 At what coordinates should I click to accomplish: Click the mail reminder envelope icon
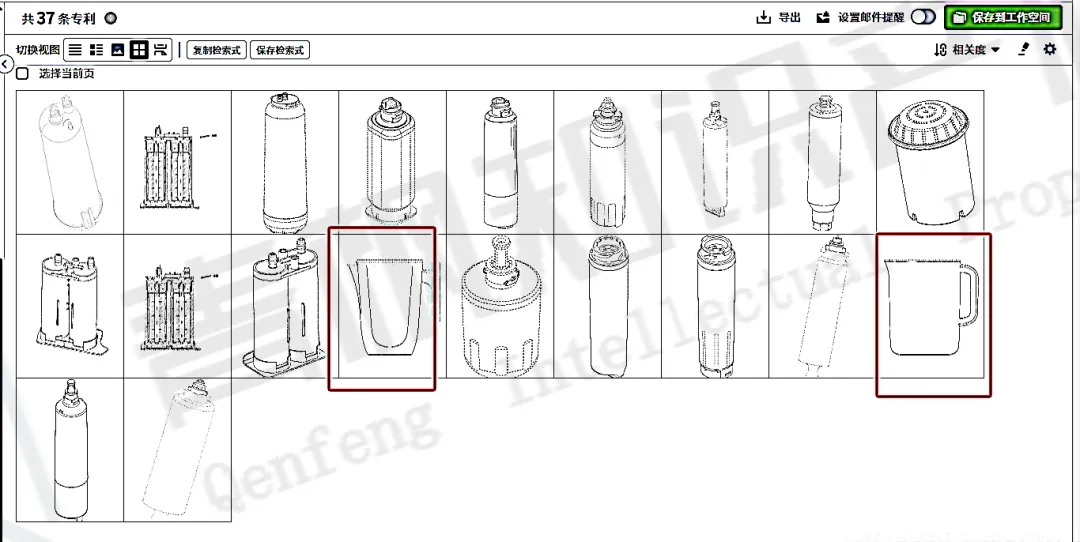823,17
